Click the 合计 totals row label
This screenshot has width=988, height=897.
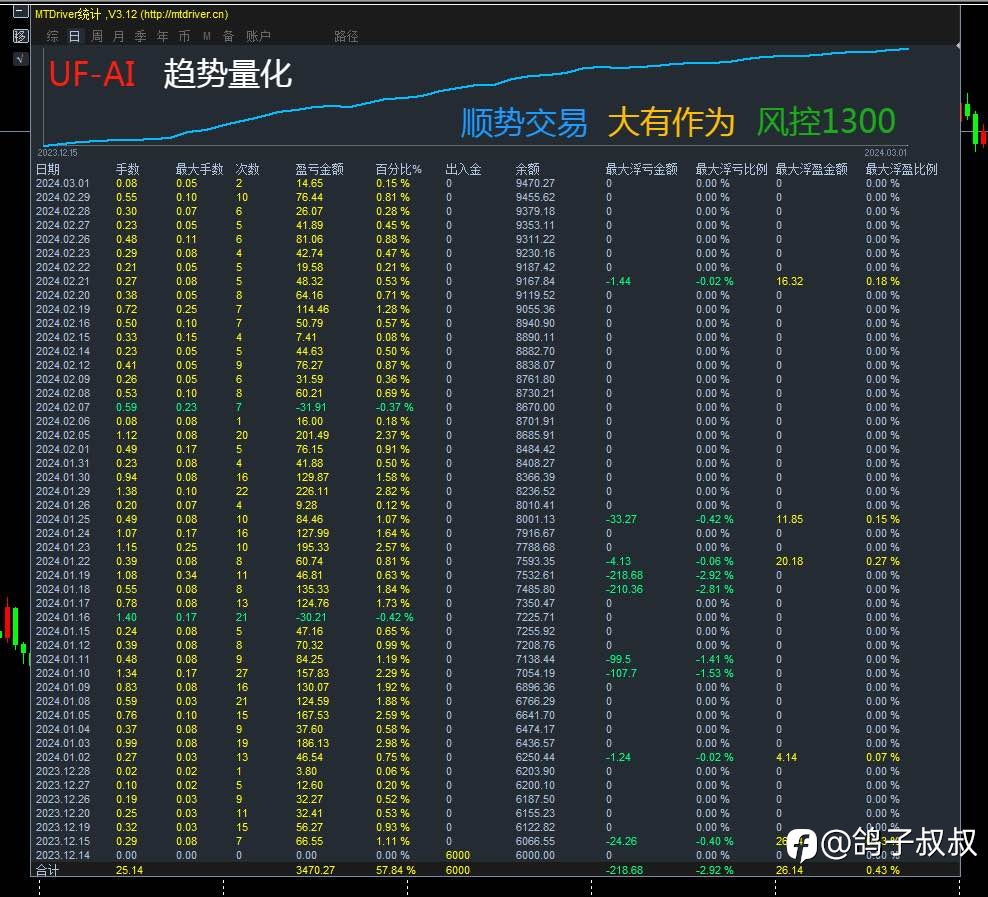click(47, 870)
